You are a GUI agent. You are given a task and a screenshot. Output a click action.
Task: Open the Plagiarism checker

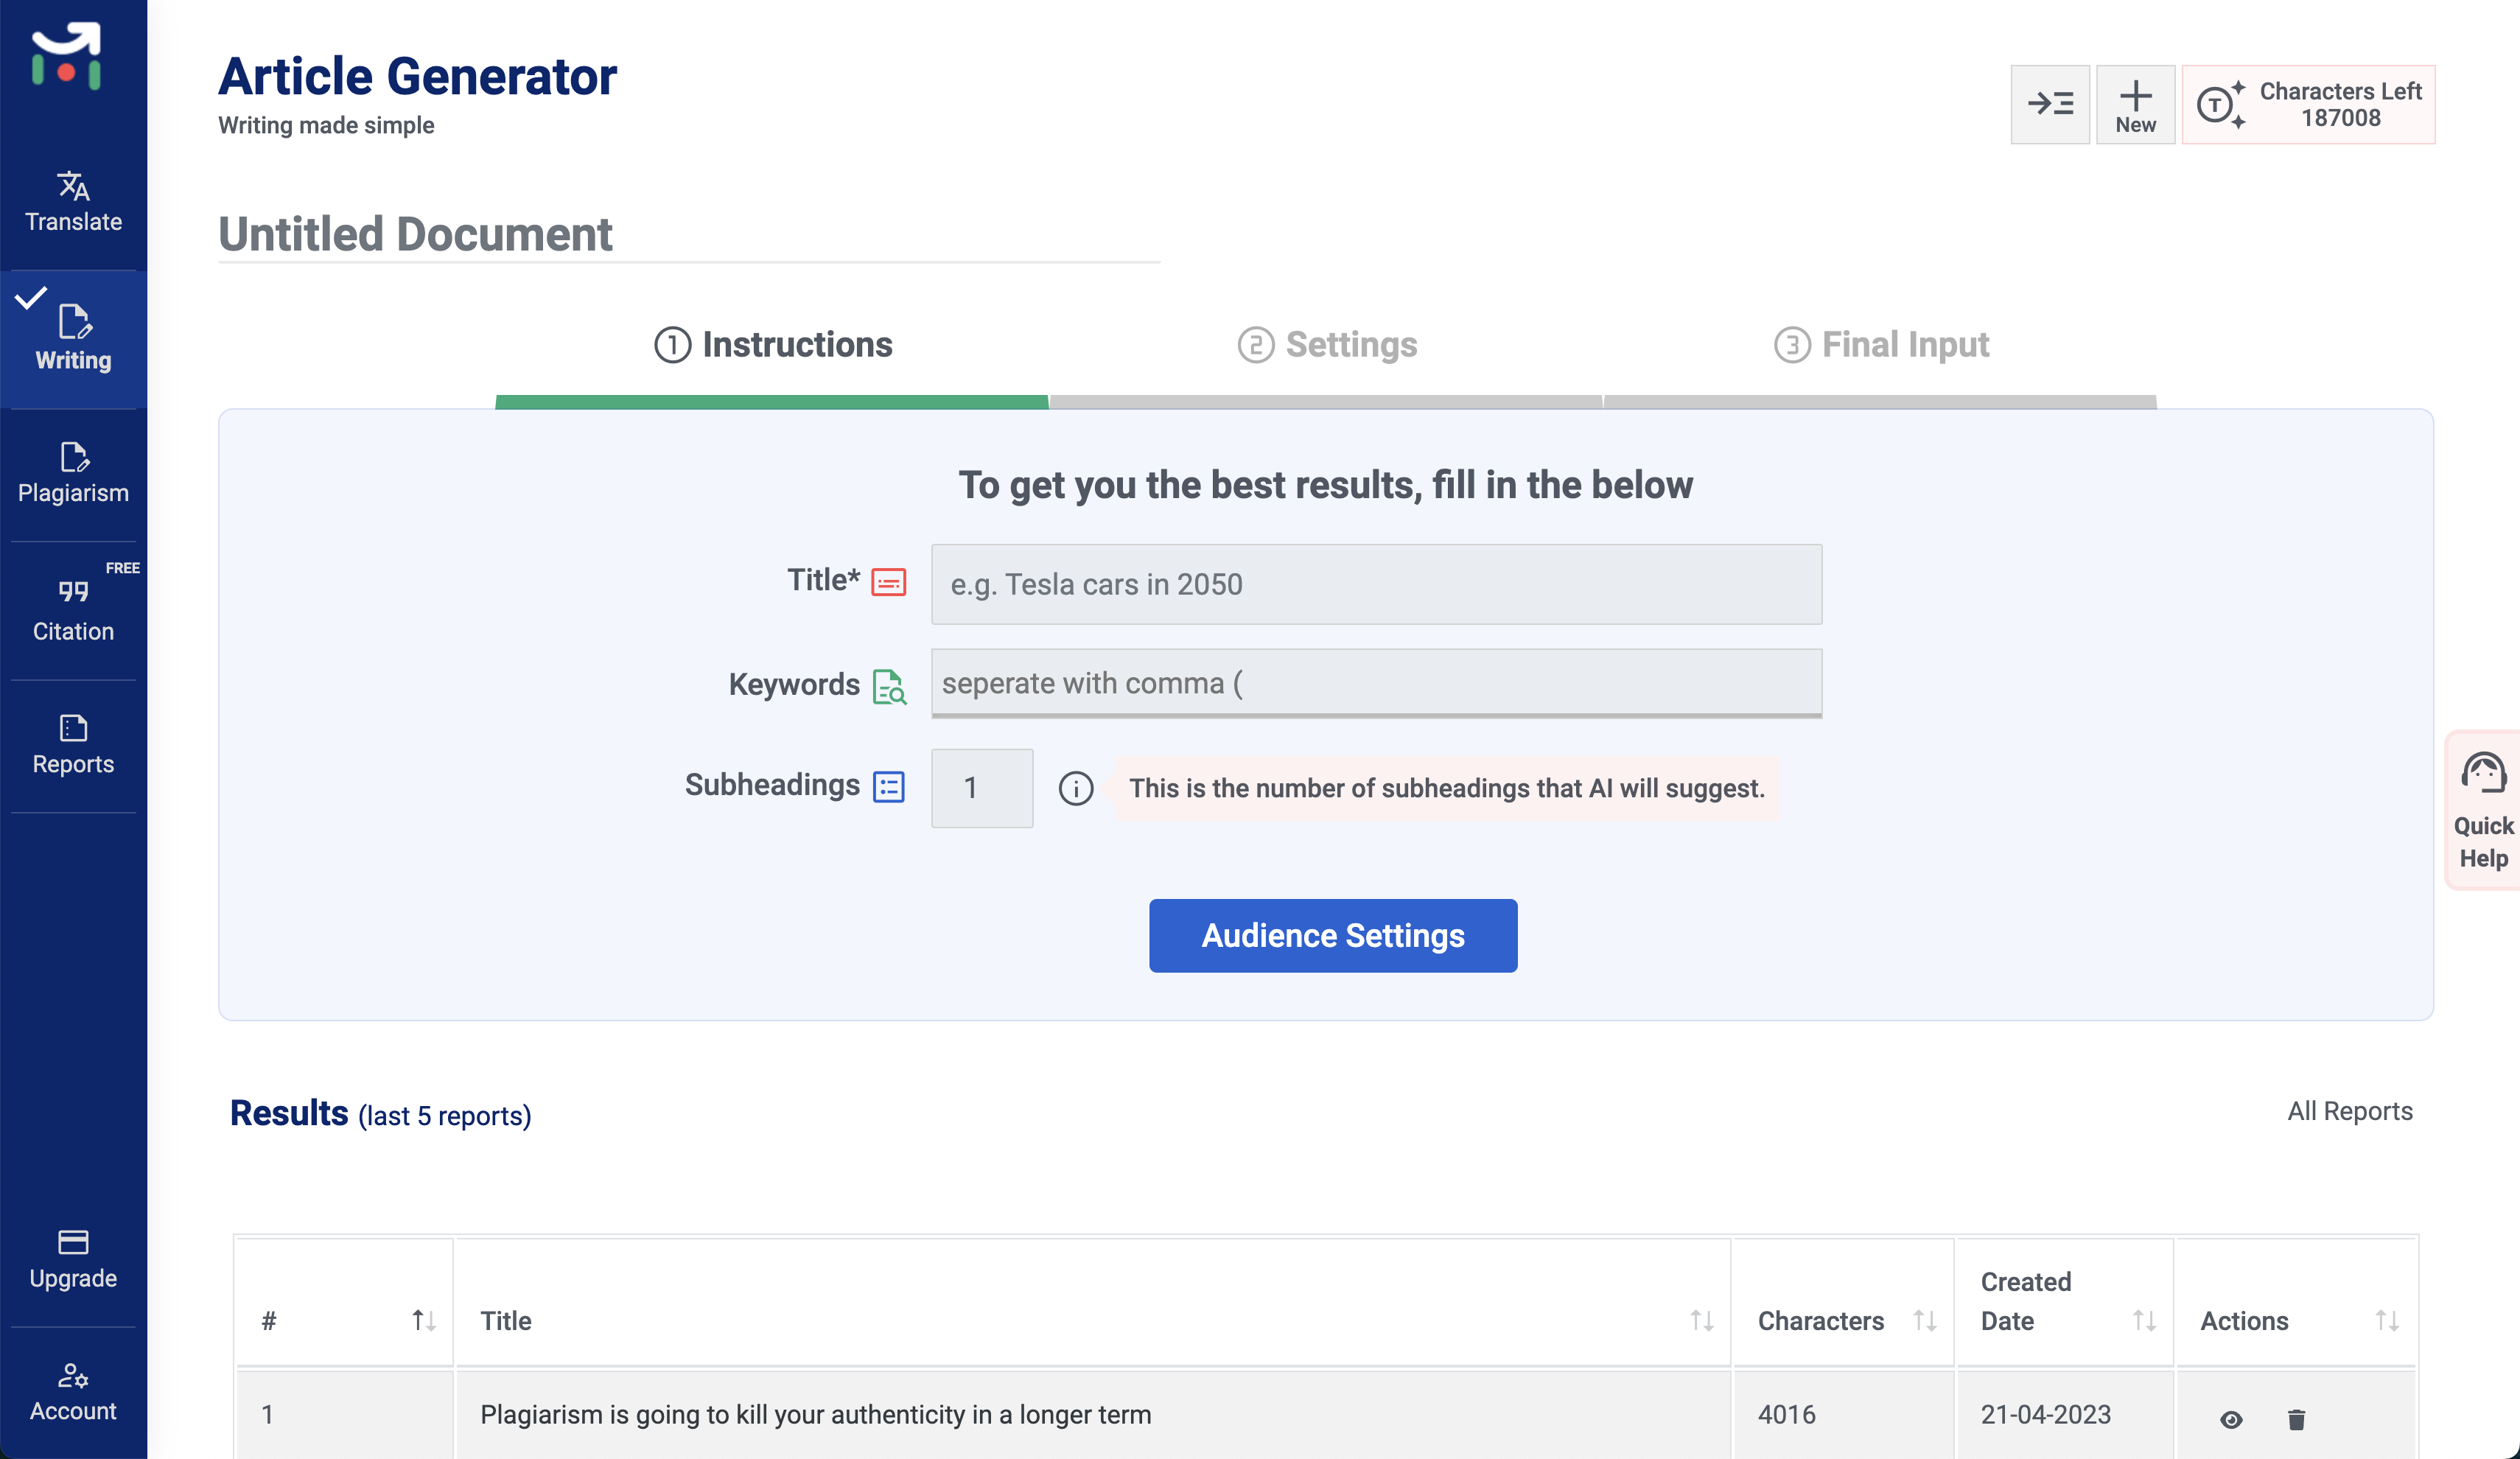[x=73, y=472]
